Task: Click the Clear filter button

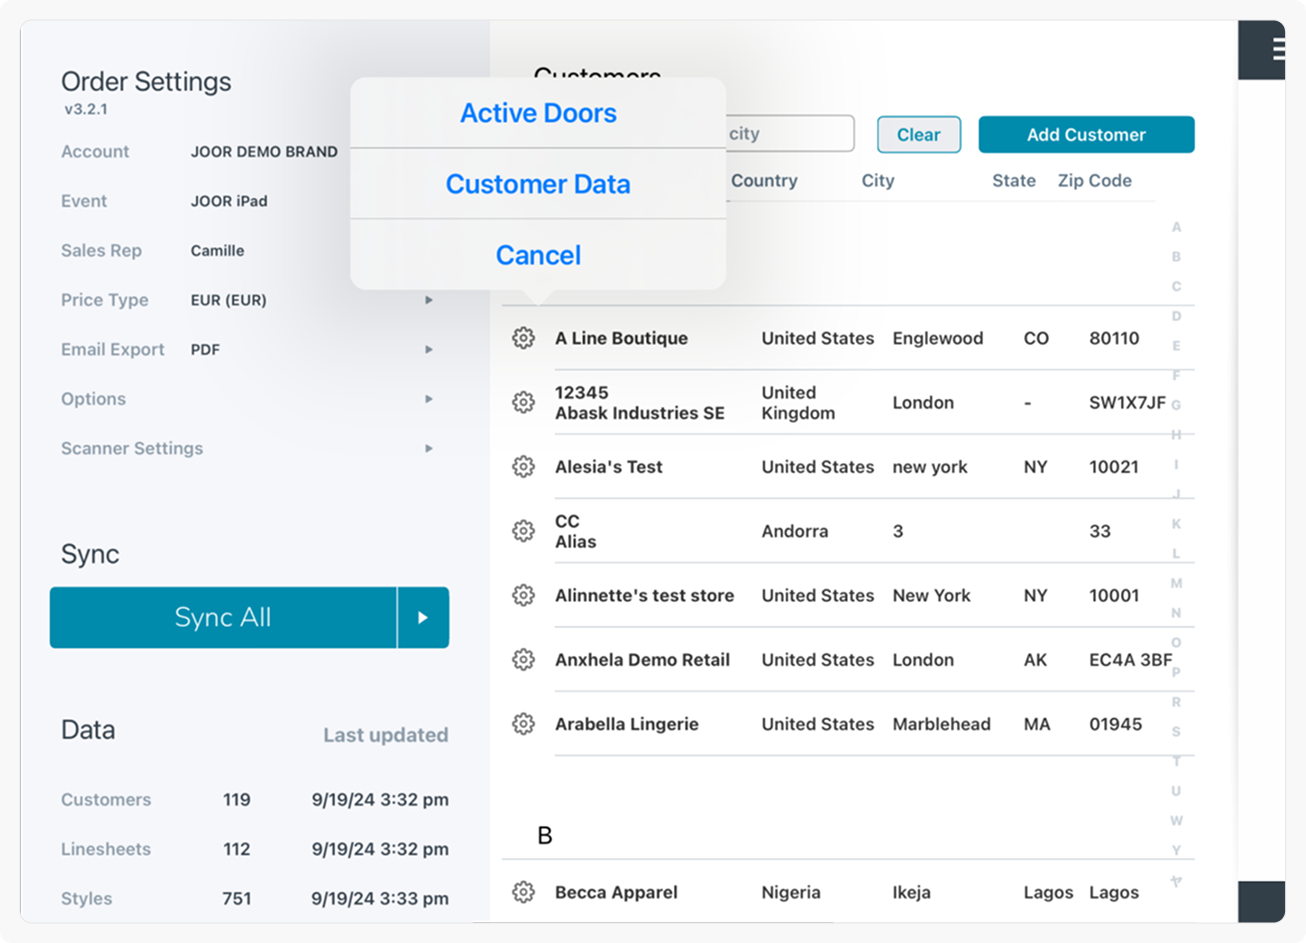Action: click(918, 135)
